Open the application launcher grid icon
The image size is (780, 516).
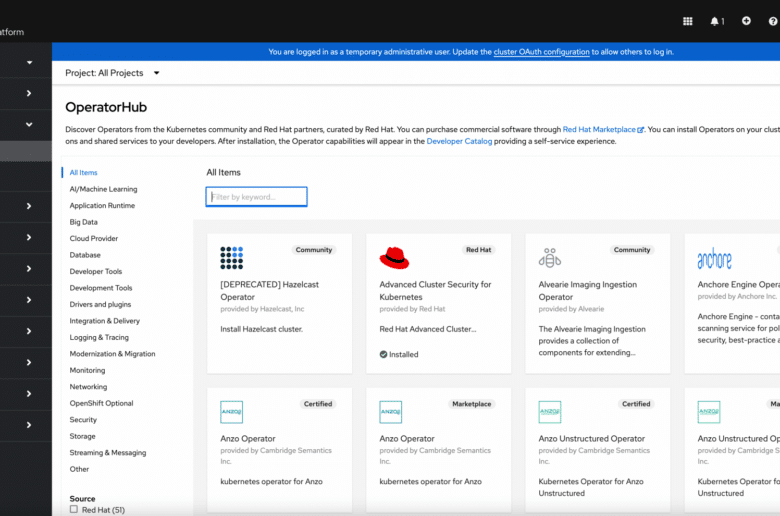click(x=687, y=21)
